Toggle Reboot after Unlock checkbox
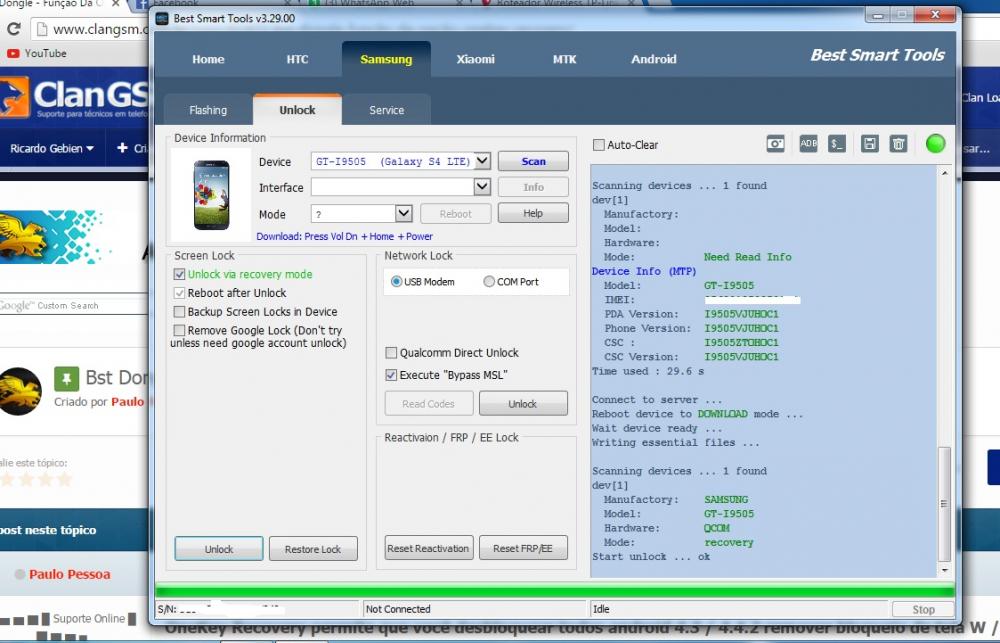 (179, 293)
